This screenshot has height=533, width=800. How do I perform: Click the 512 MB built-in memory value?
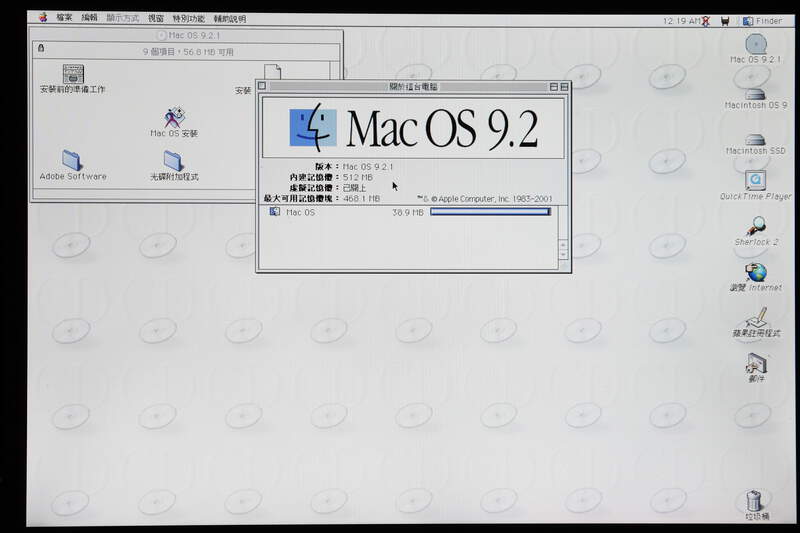tap(358, 177)
